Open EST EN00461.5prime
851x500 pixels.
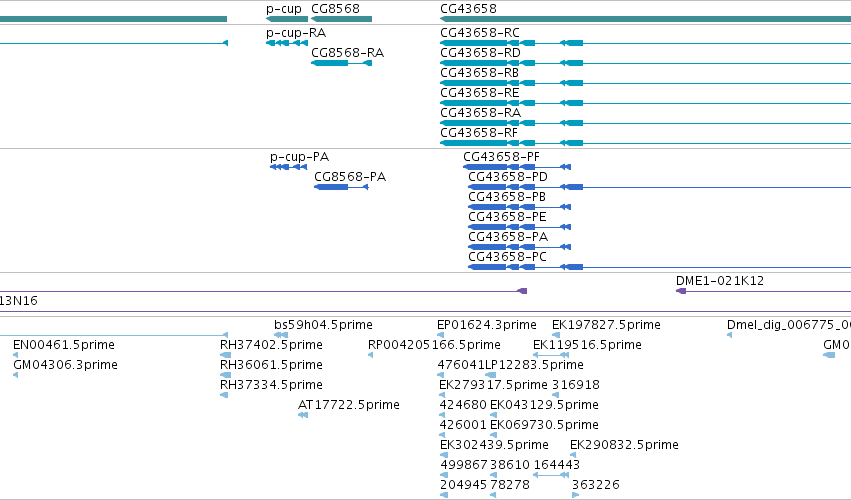click(x=63, y=345)
